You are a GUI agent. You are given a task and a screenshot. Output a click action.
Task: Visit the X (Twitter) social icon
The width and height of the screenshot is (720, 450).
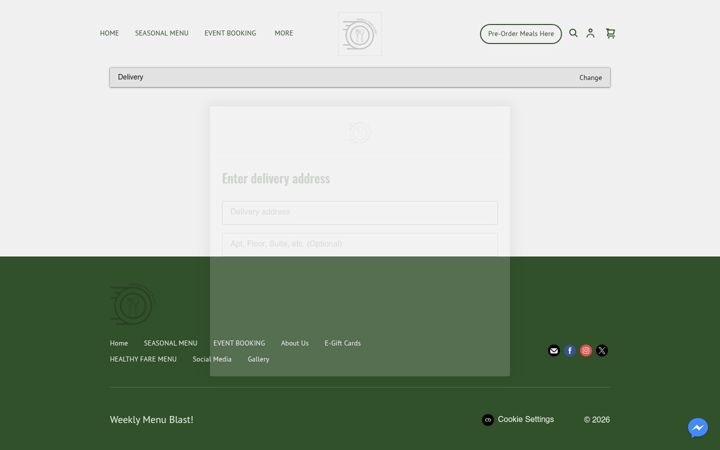[x=602, y=350]
